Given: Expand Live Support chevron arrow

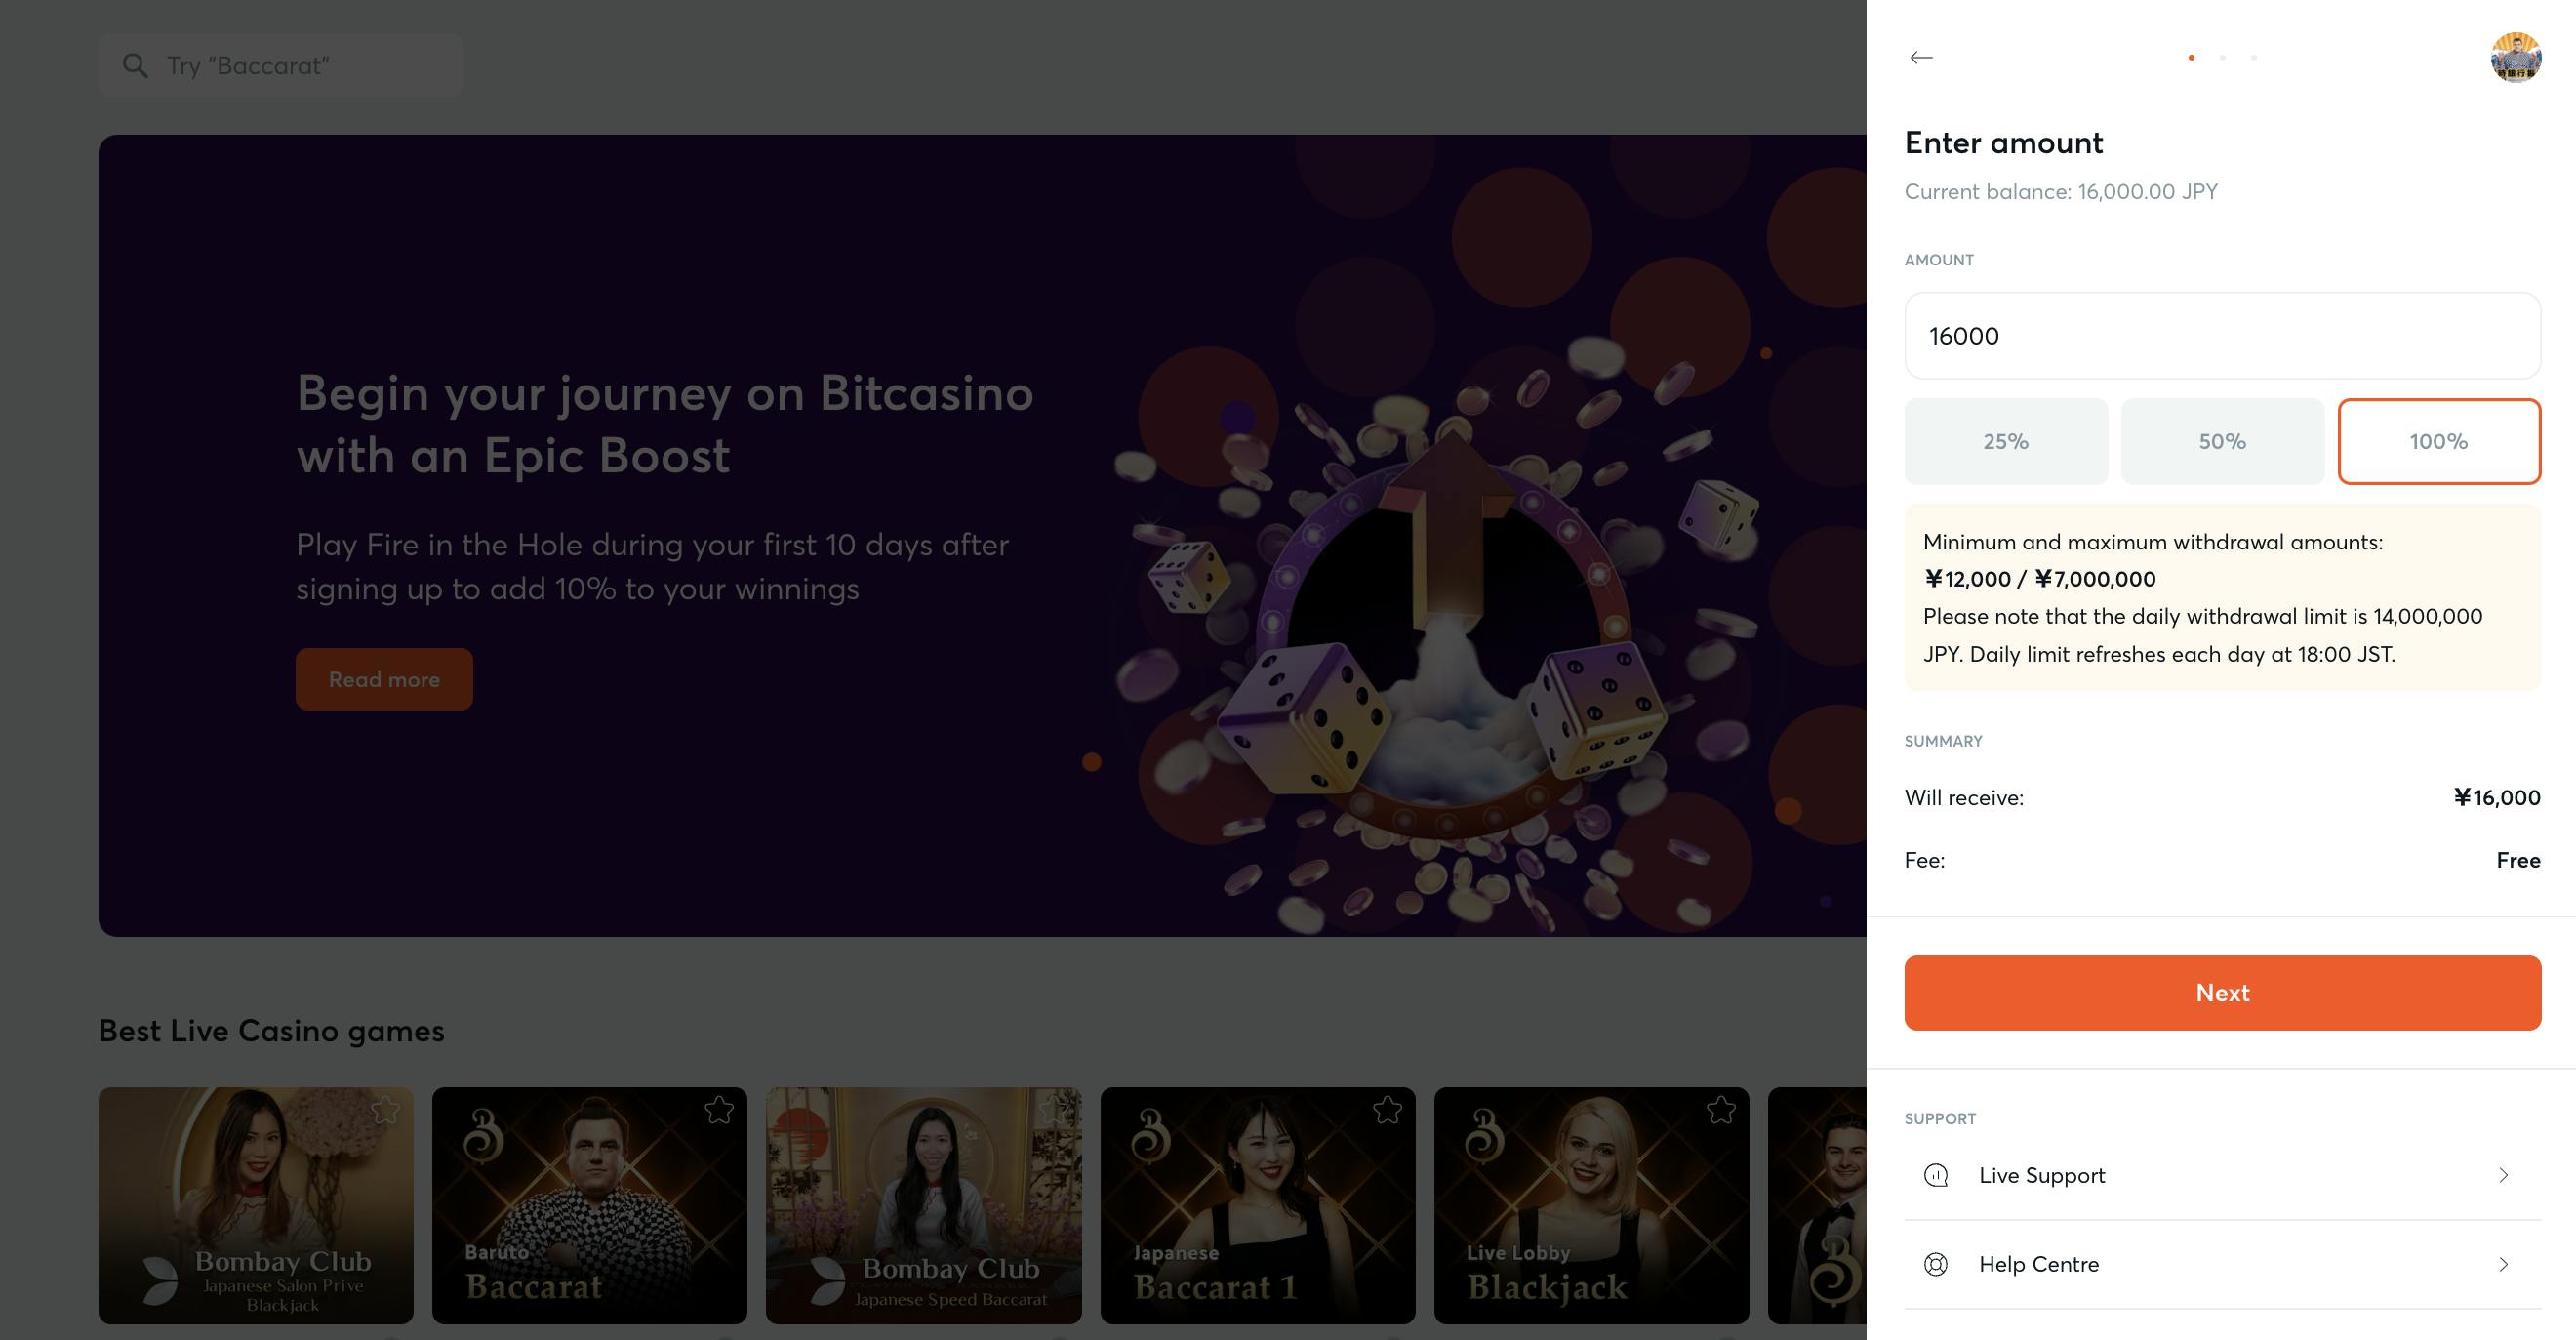Looking at the screenshot, I should click(2503, 1175).
